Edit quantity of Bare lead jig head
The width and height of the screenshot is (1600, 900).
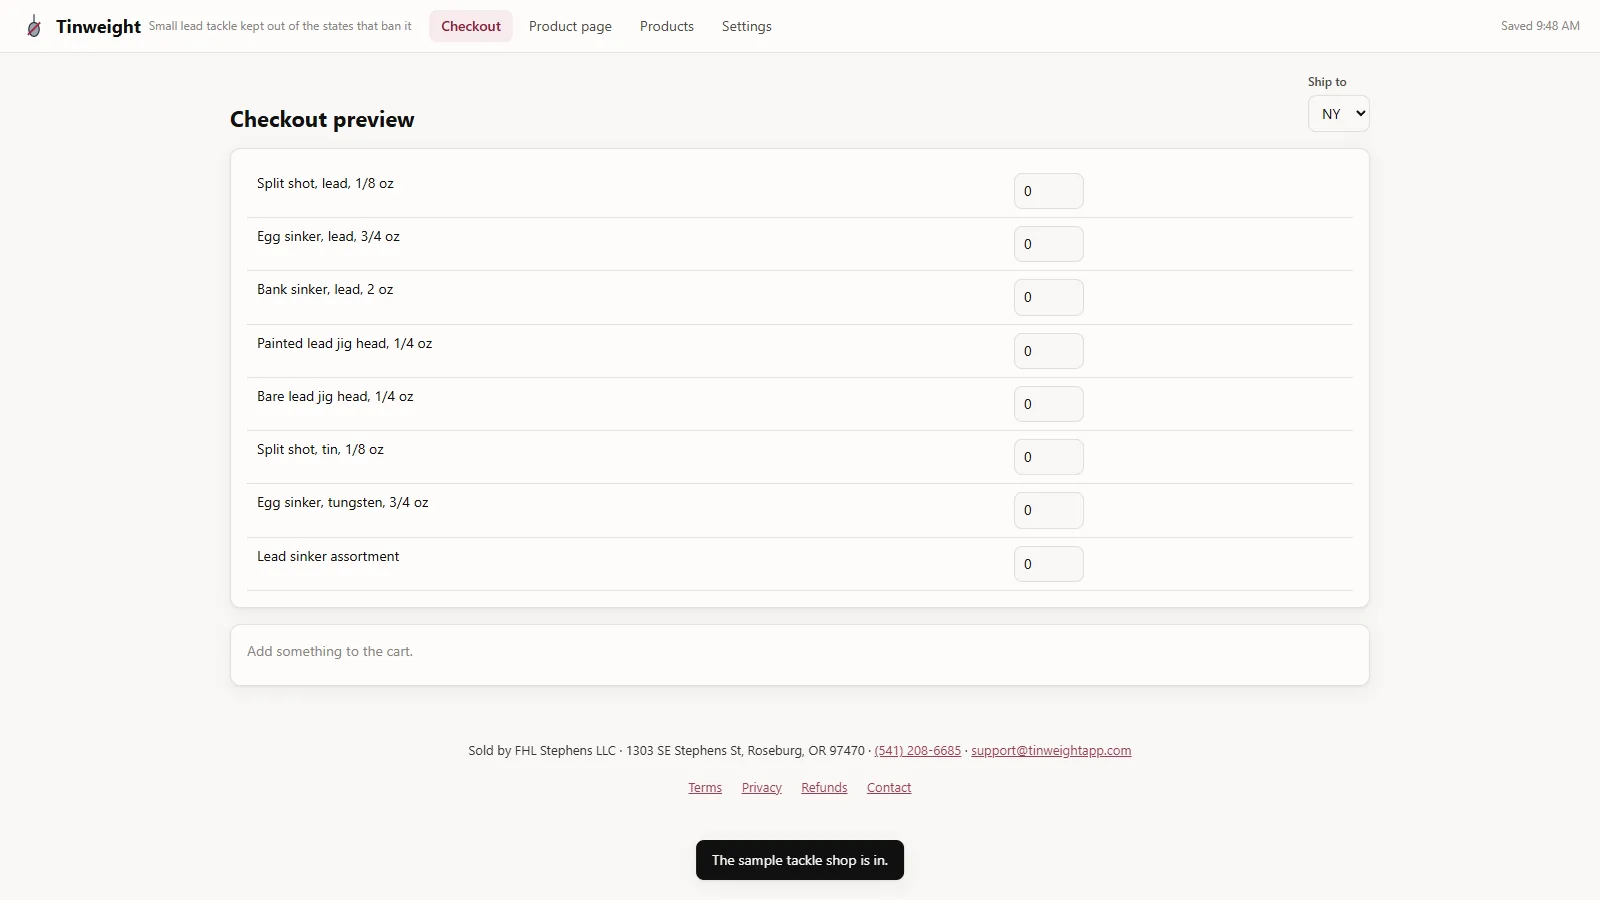coord(1049,404)
